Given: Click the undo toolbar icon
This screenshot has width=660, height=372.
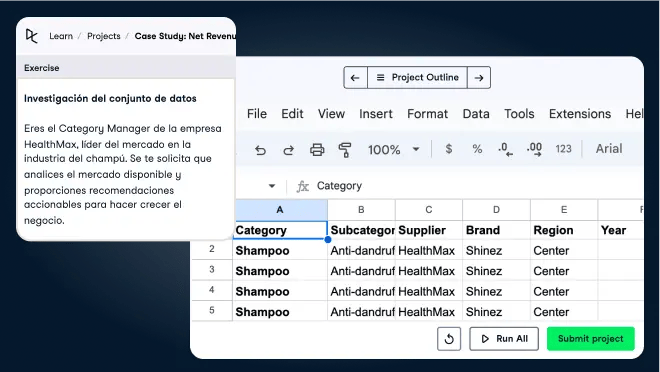Looking at the screenshot, I should pyautogui.click(x=261, y=149).
